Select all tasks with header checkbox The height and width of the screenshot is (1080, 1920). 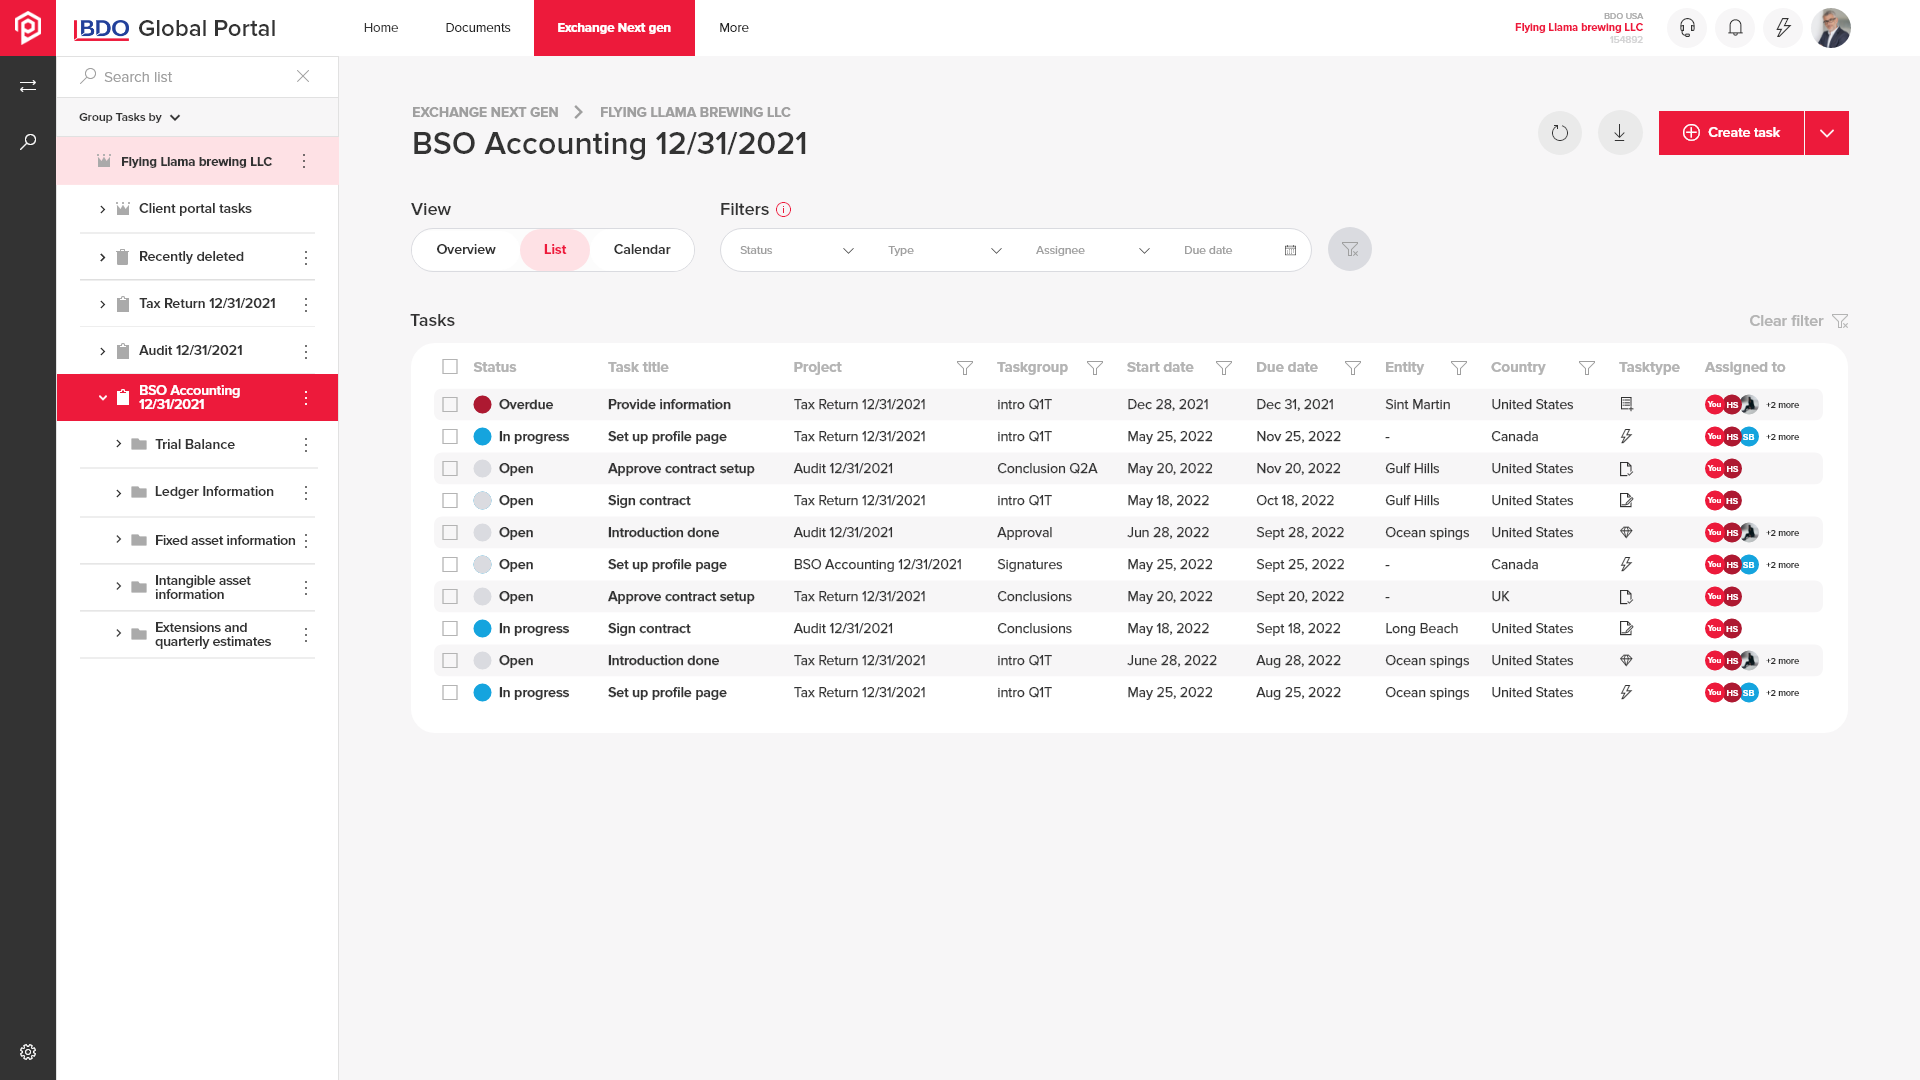450,367
